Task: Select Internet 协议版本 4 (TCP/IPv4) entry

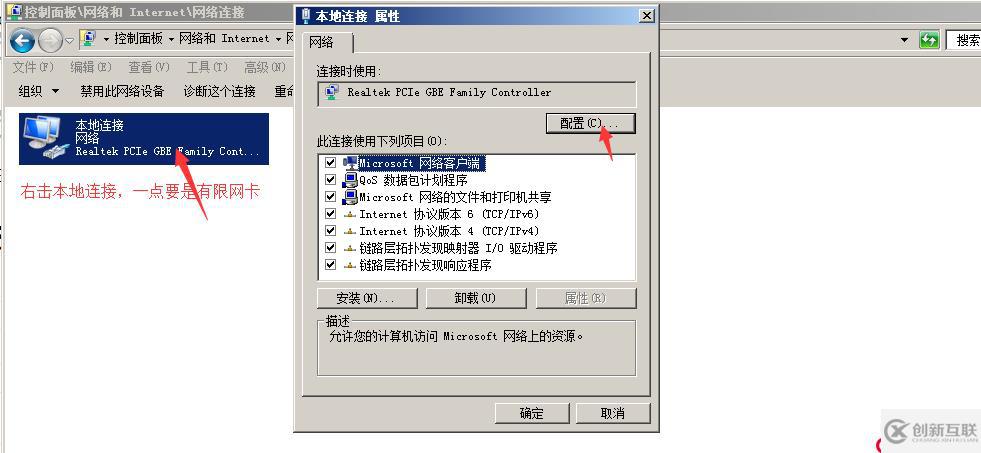Action: point(441,231)
